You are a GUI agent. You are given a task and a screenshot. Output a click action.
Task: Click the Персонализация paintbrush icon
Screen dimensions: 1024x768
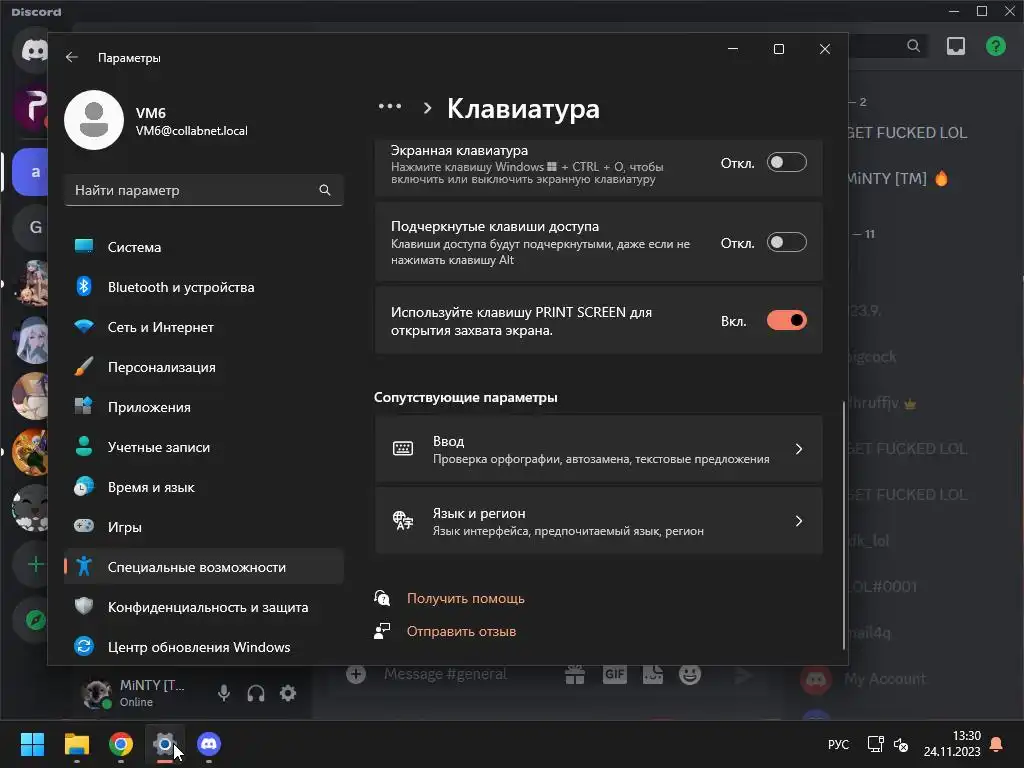pos(84,366)
